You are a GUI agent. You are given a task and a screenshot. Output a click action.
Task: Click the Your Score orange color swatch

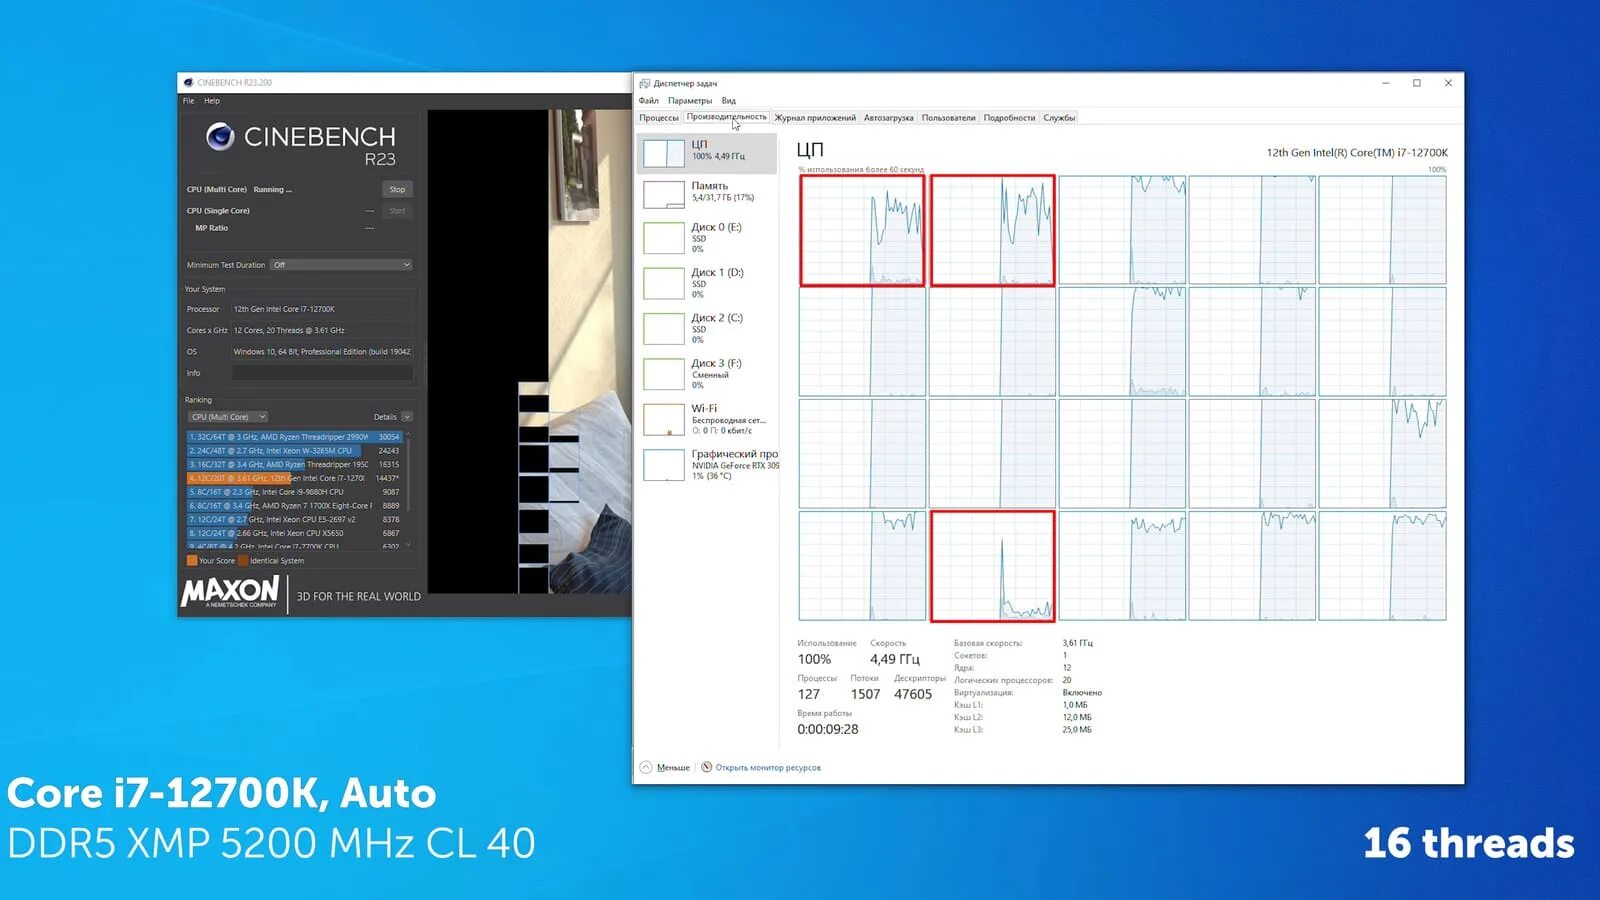tap(192, 561)
